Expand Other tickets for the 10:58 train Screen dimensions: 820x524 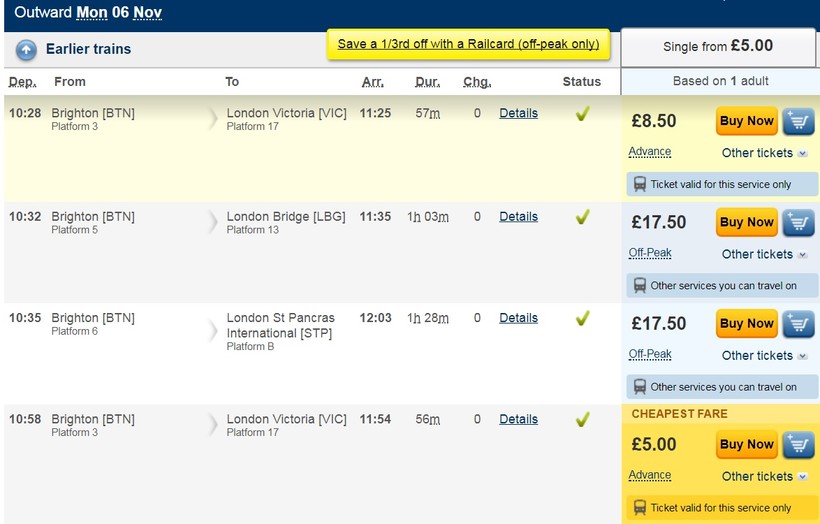(764, 476)
